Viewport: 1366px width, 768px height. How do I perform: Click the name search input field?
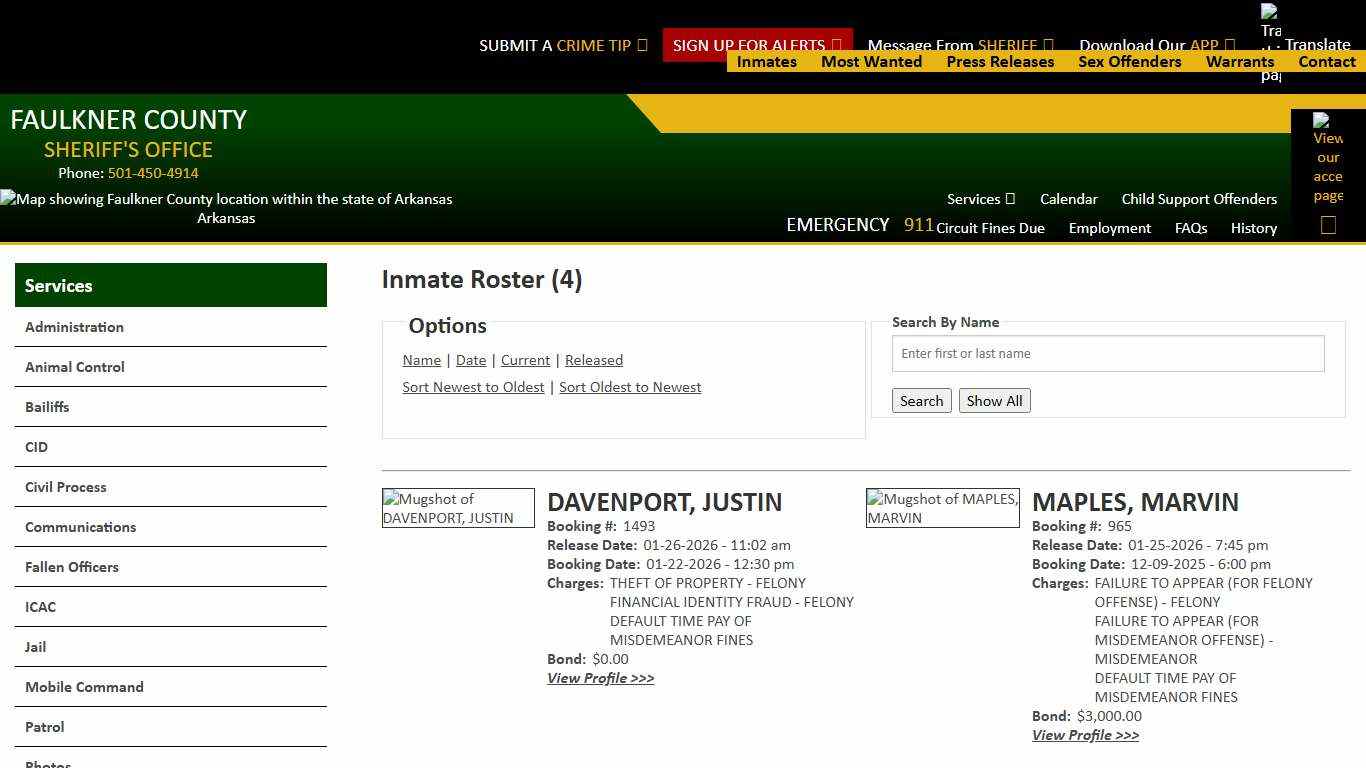[1107, 353]
